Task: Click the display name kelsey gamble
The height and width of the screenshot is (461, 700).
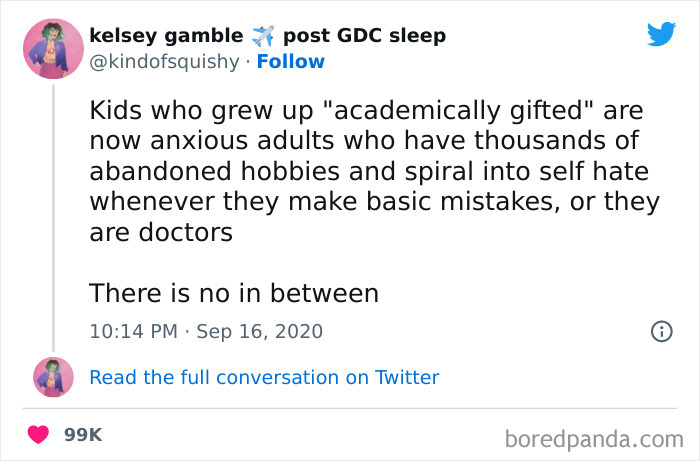Action: click(x=166, y=36)
